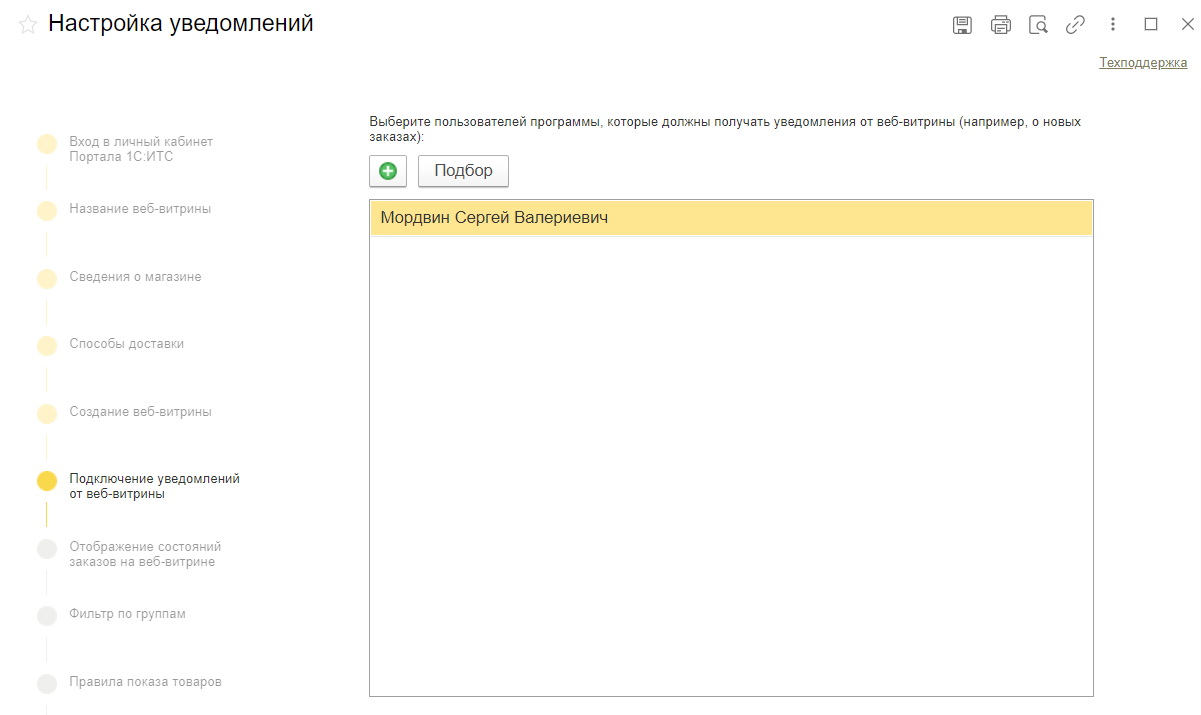This screenshot has width=1201, height=715.
Task: Click the save diskette icon
Action: pyautogui.click(x=962, y=25)
